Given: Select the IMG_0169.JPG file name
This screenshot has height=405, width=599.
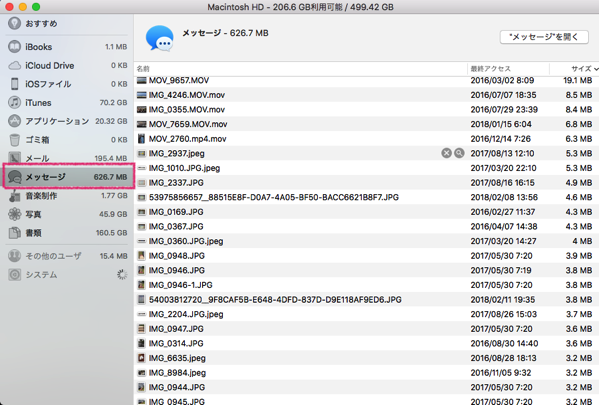Looking at the screenshot, I should click(176, 212).
